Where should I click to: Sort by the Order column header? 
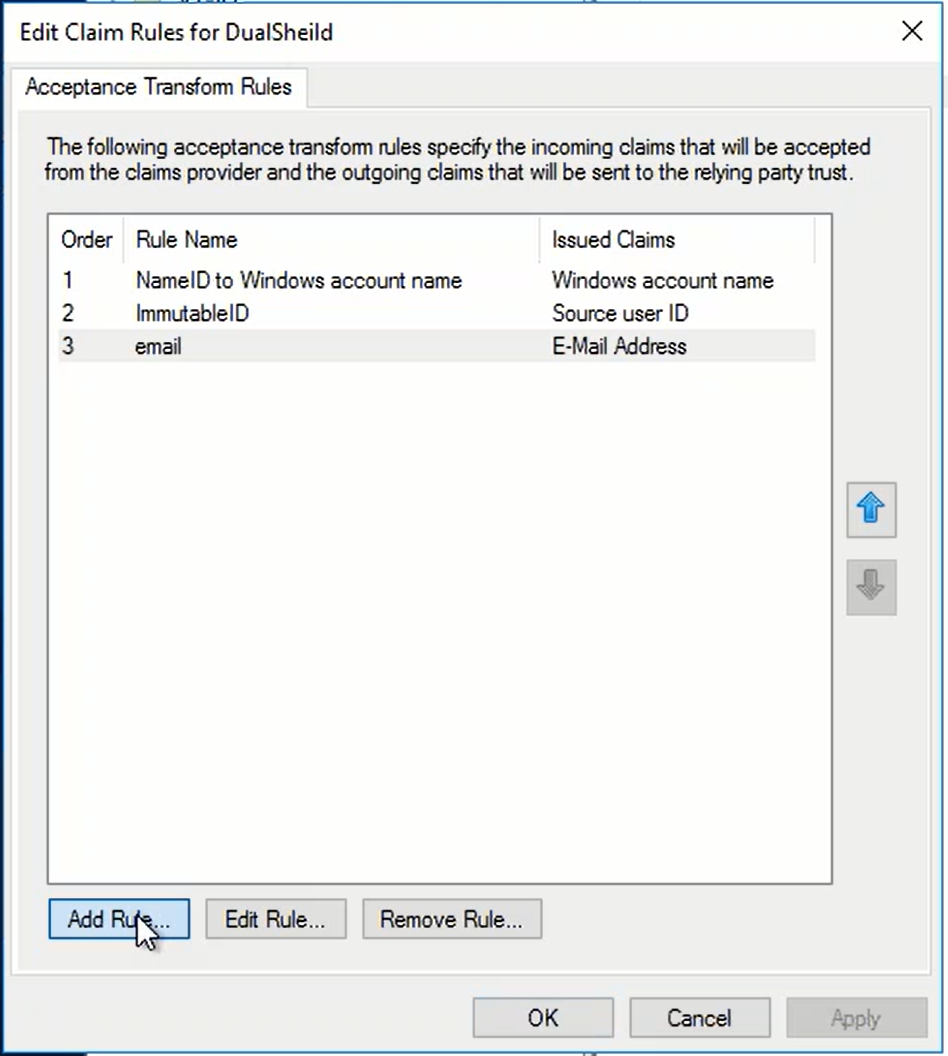tap(87, 240)
